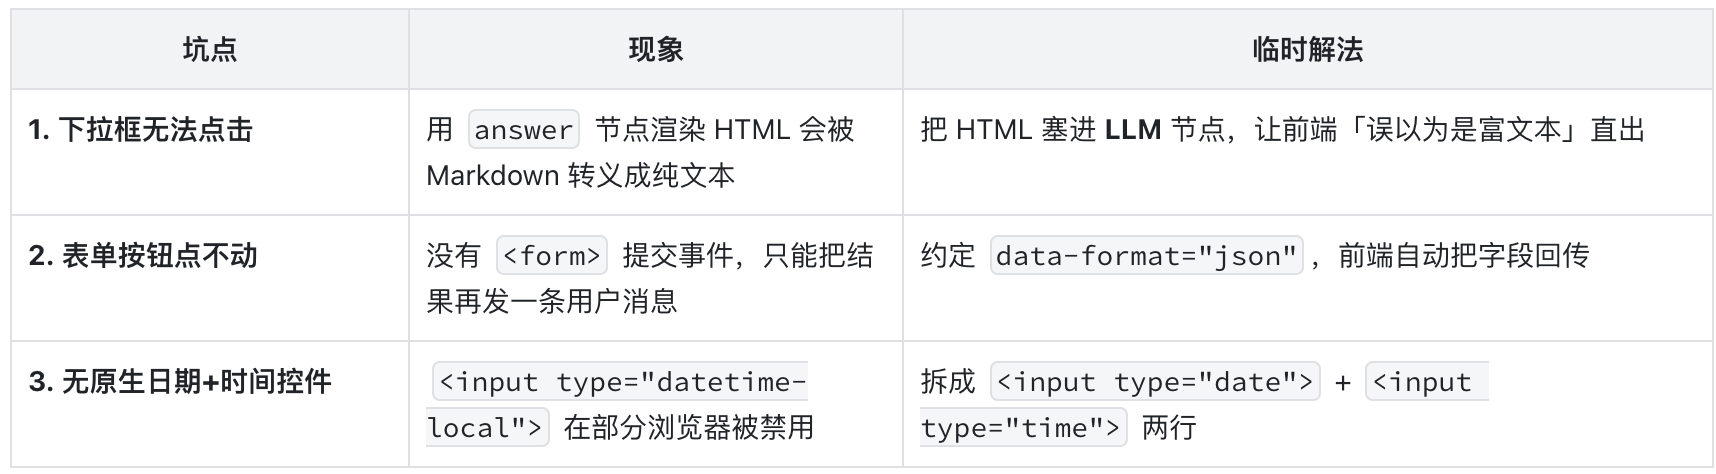Click the 临时解法 column header
Image resolution: width=1716 pixels, height=474 pixels.
point(1307,50)
